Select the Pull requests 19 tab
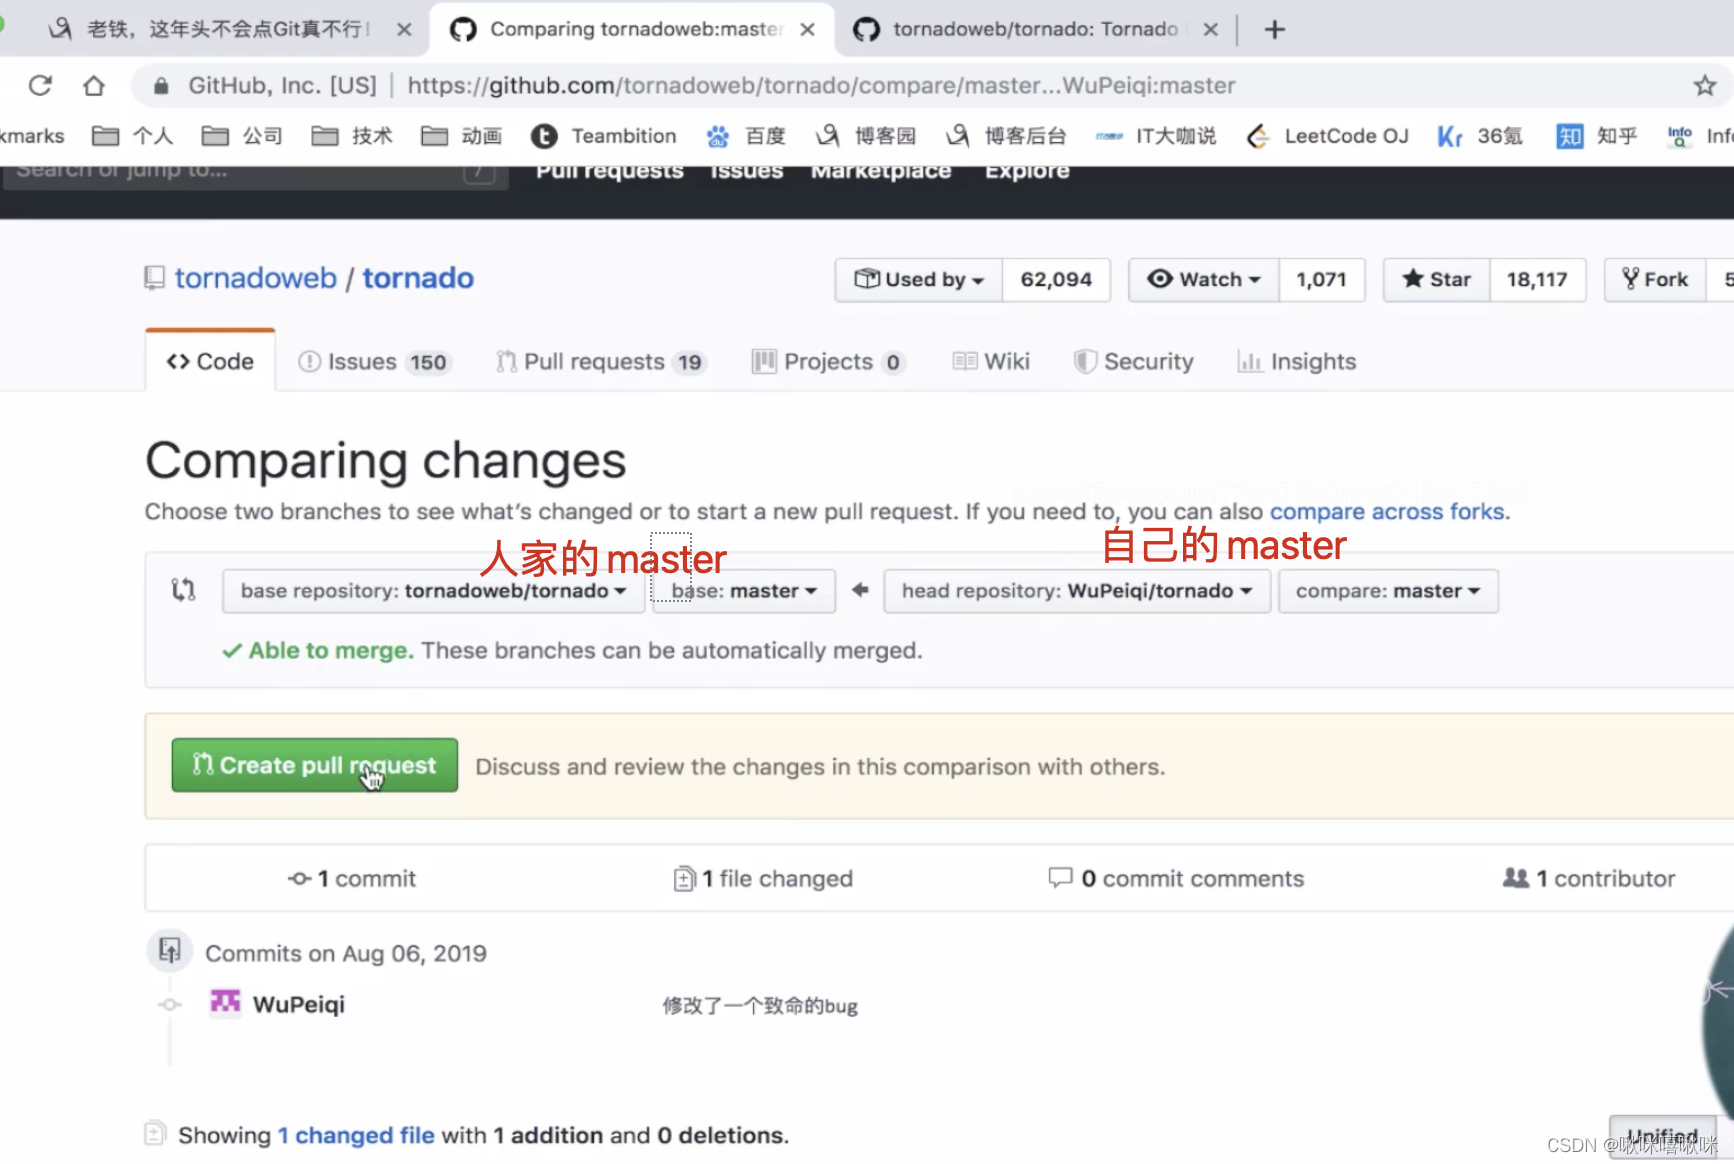 (x=601, y=362)
